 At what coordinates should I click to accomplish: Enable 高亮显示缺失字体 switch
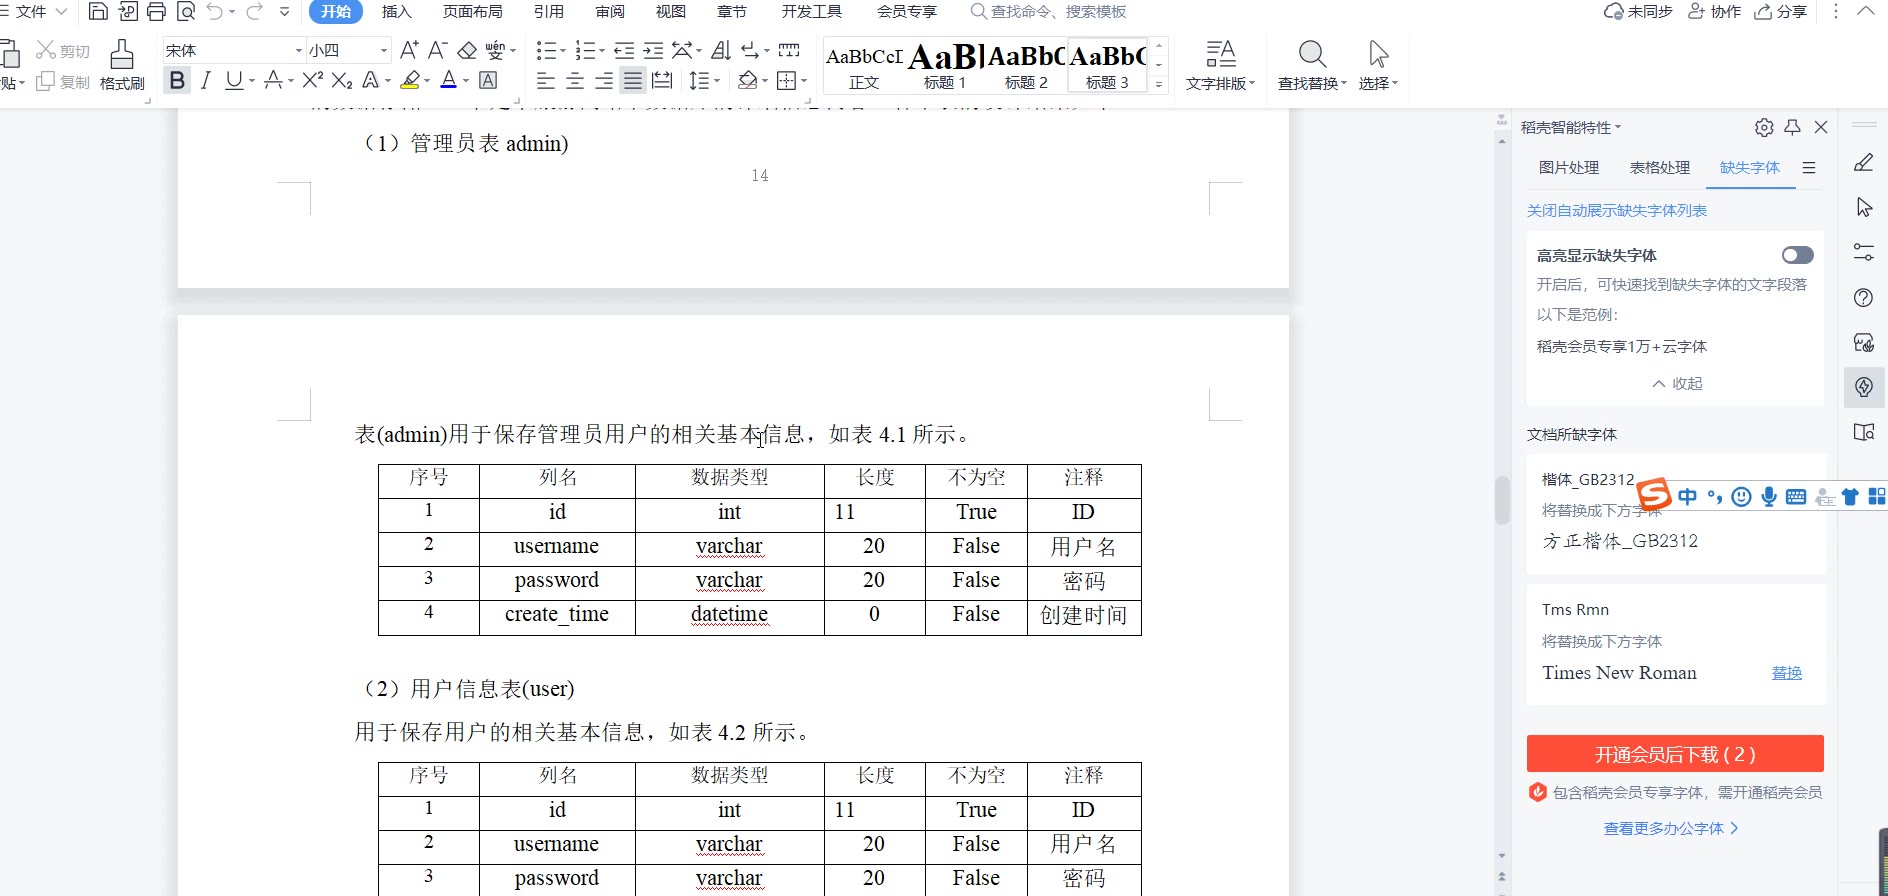pyautogui.click(x=1797, y=255)
